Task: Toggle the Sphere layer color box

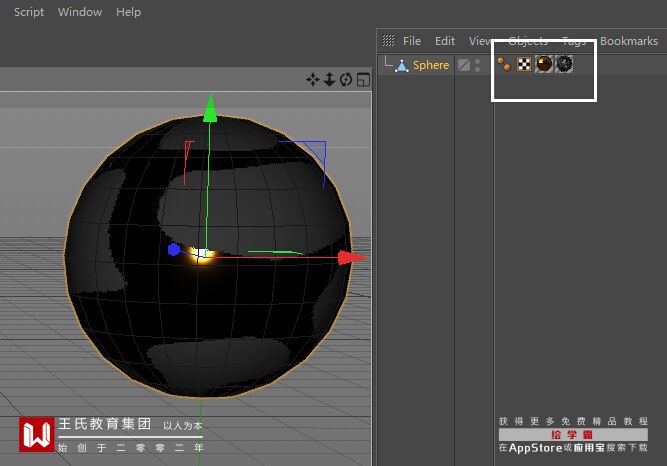Action: (x=464, y=65)
